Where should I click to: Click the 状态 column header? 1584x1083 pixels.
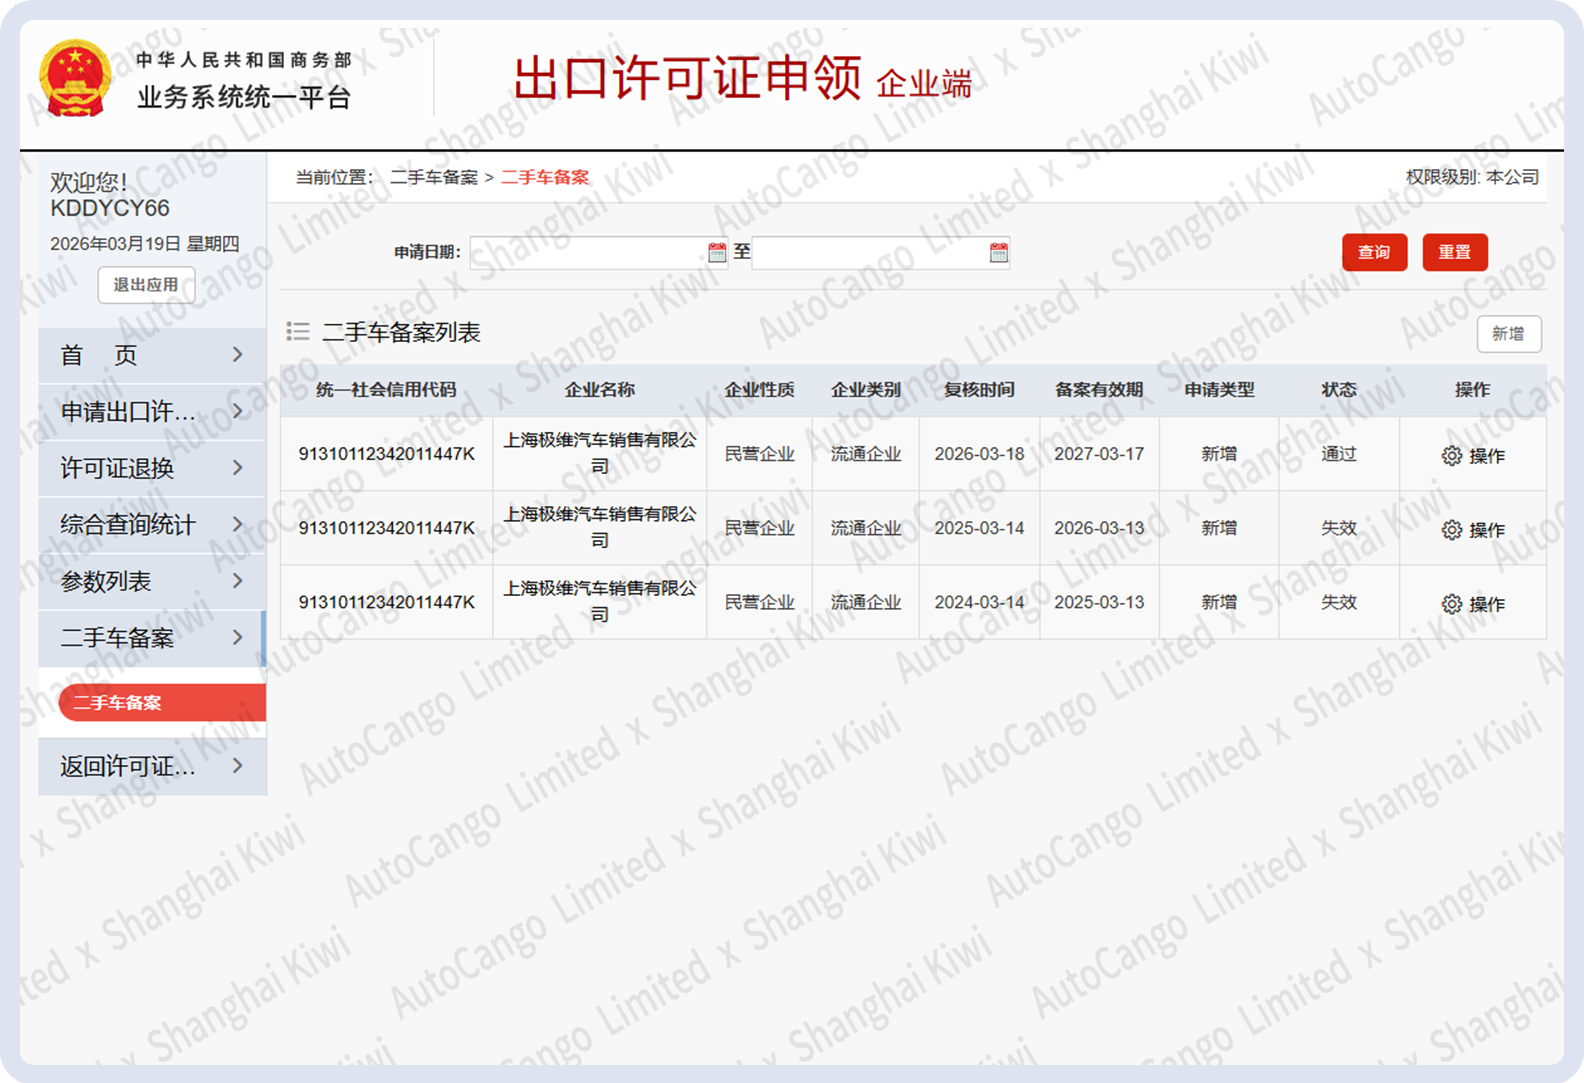click(1339, 390)
